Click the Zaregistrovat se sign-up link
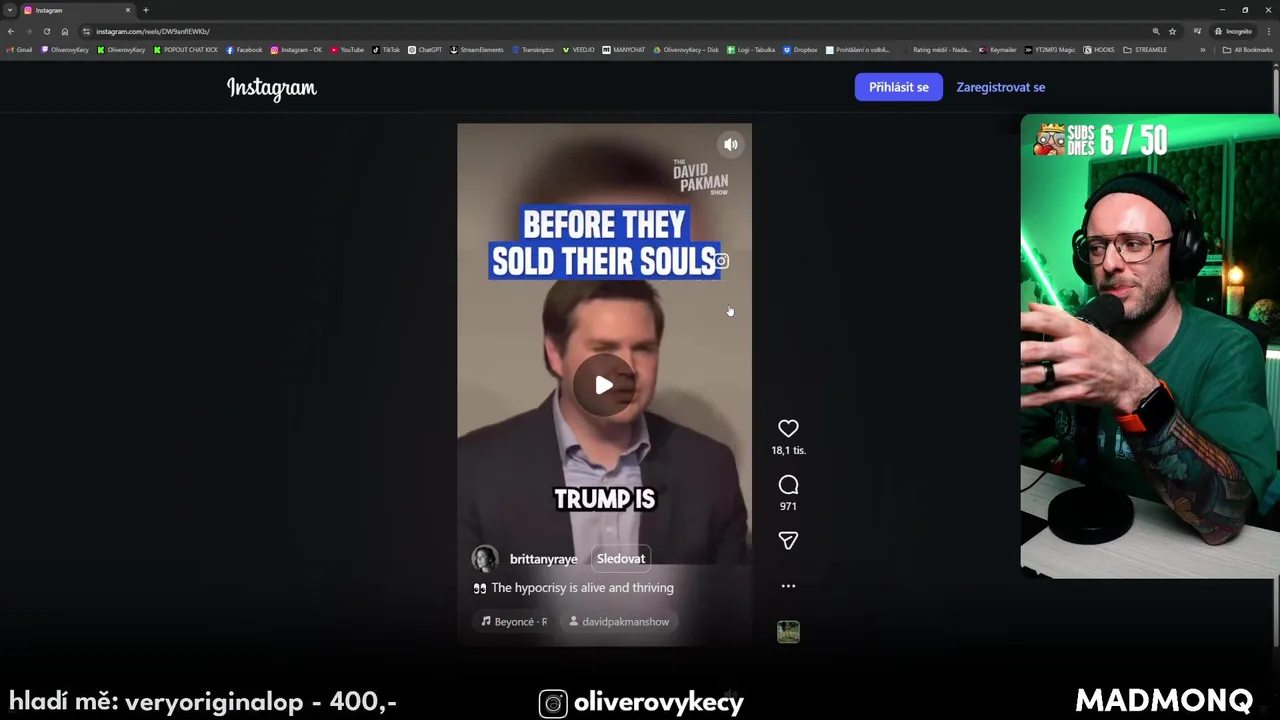Screen dimensions: 1280x720 tap(1000, 87)
